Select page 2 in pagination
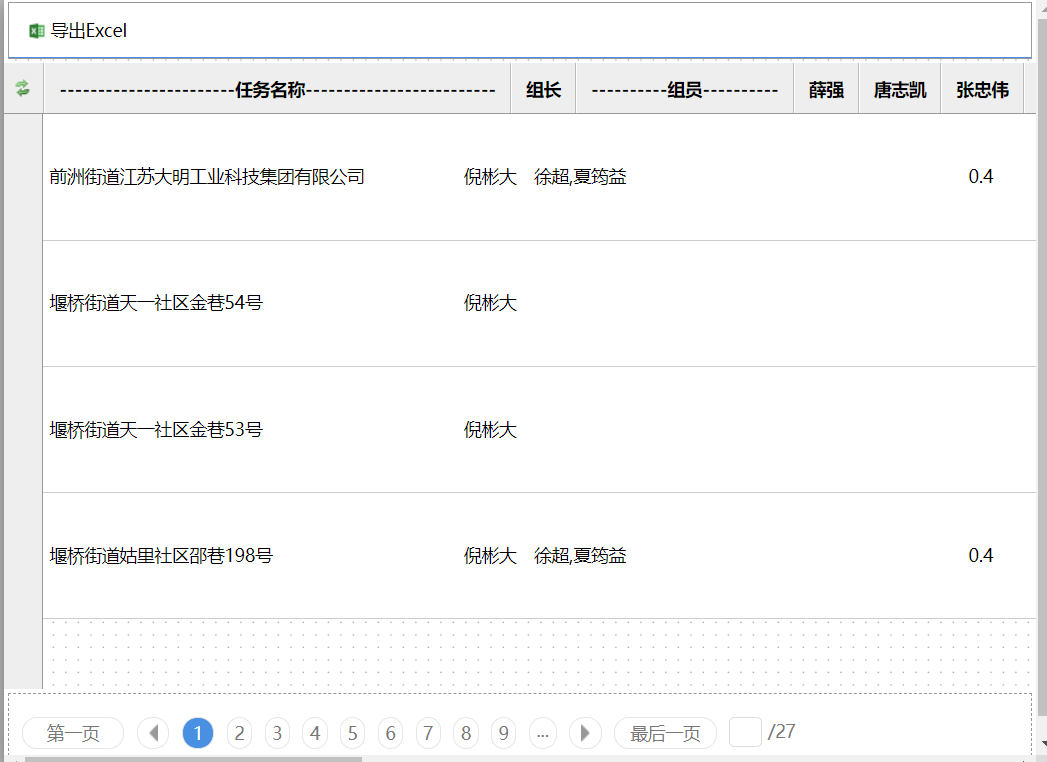The height and width of the screenshot is (762, 1047). click(239, 733)
